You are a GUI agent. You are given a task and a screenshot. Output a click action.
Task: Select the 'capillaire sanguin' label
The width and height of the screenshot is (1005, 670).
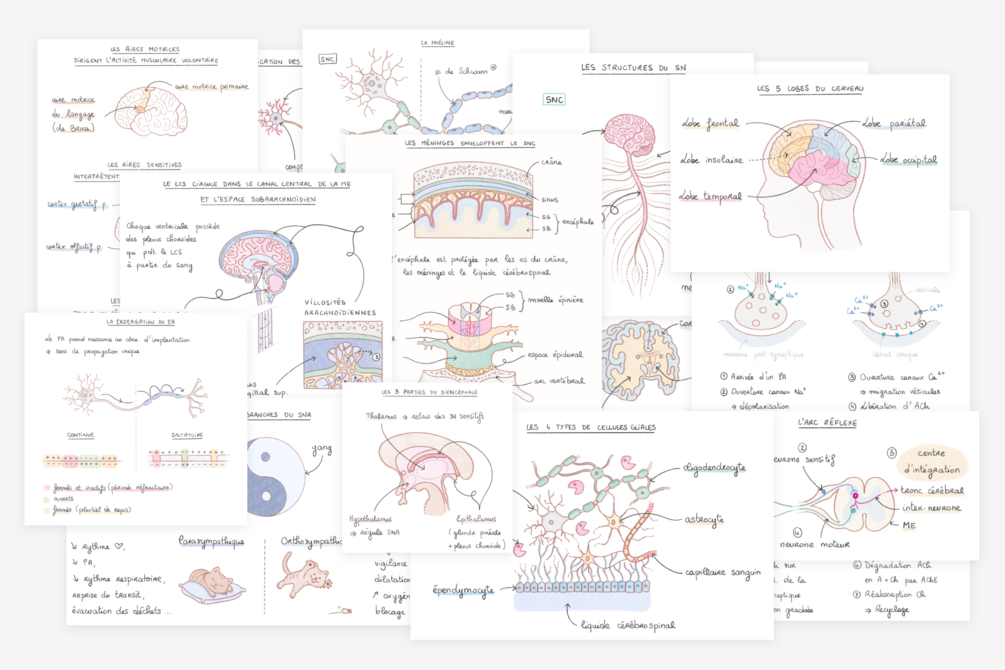coord(722,571)
